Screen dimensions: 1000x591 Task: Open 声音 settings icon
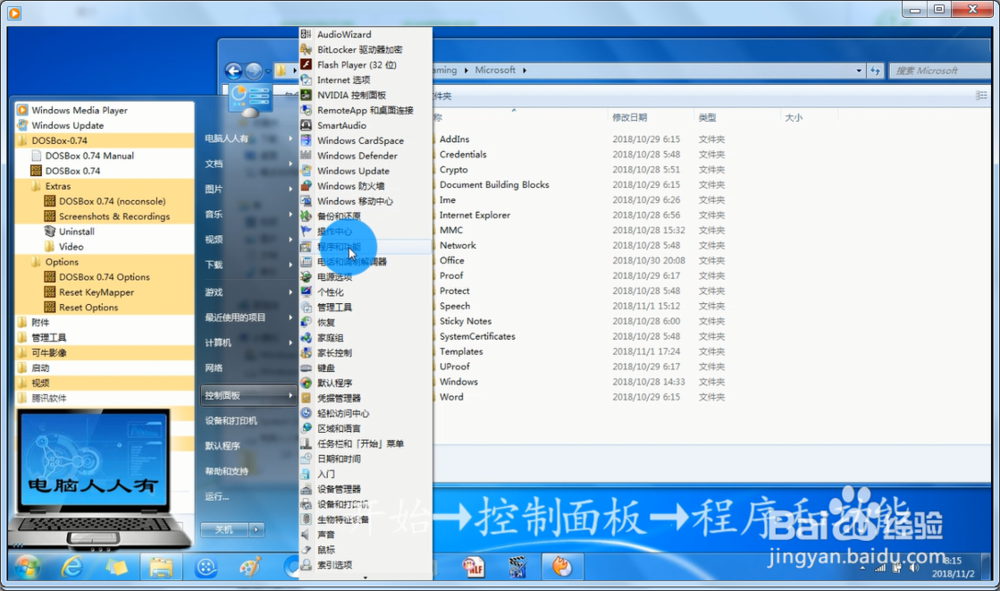(x=306, y=534)
